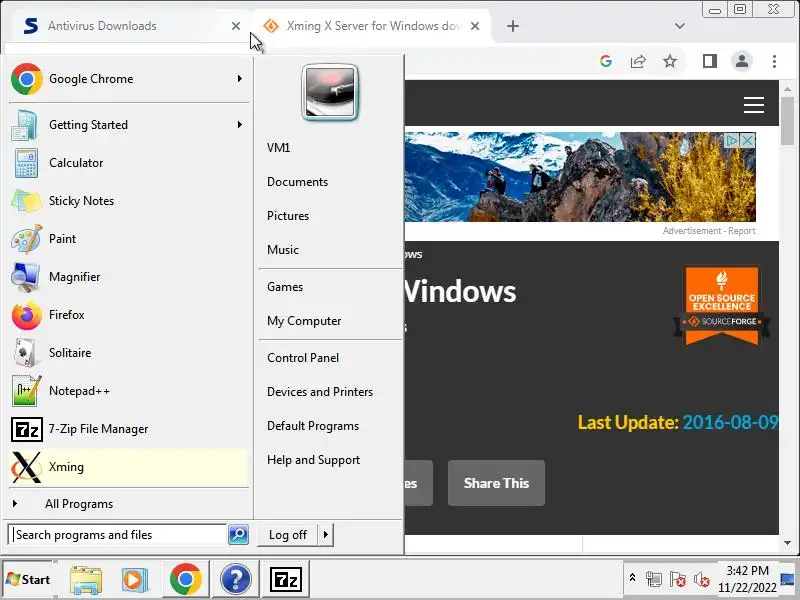Click the muted volume tray icon
The width and height of the screenshot is (800, 600).
[x=702, y=580]
